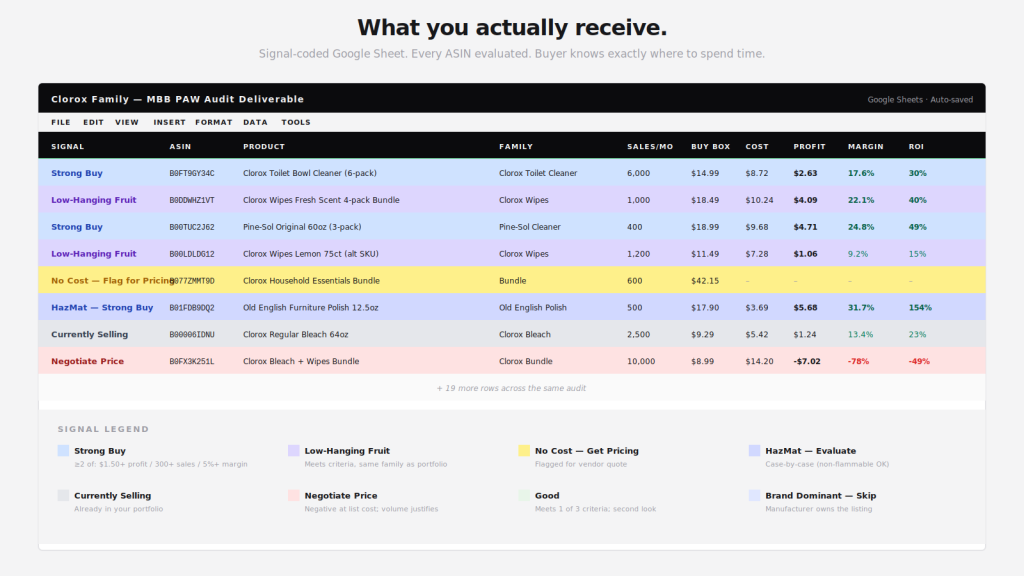Select ASIN B00TUC2J62 cell
The image size is (1024, 576).
coord(192,227)
